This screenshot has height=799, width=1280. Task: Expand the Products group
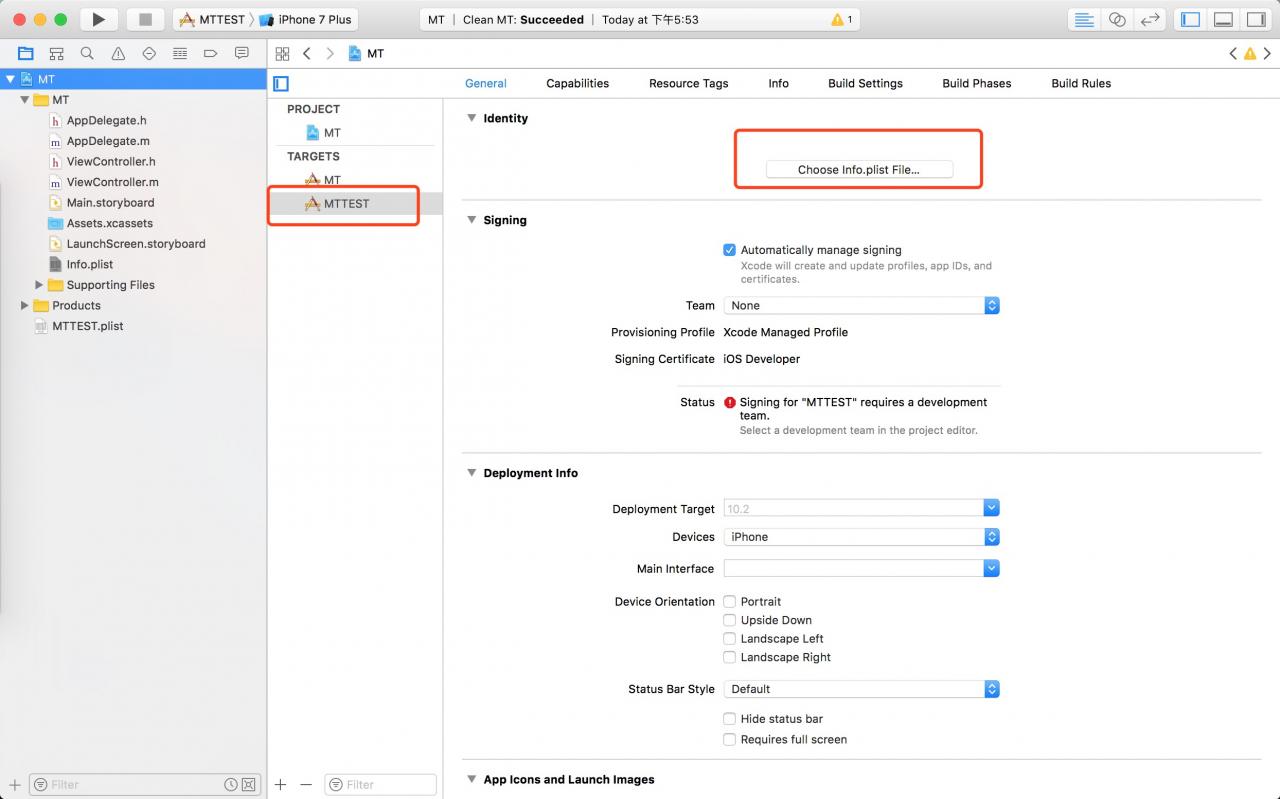[x=25, y=306]
